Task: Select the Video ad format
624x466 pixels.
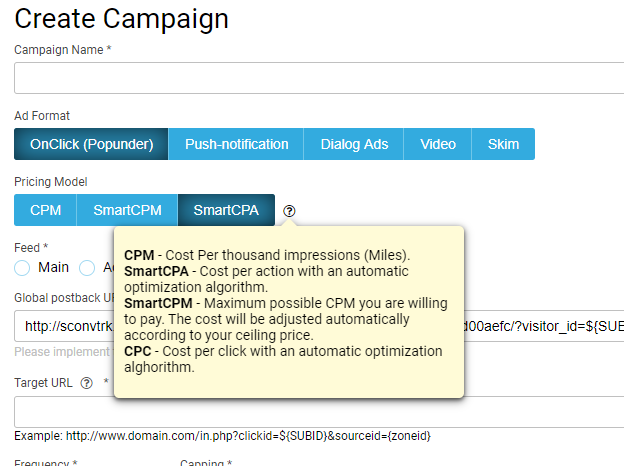Action: [438, 144]
